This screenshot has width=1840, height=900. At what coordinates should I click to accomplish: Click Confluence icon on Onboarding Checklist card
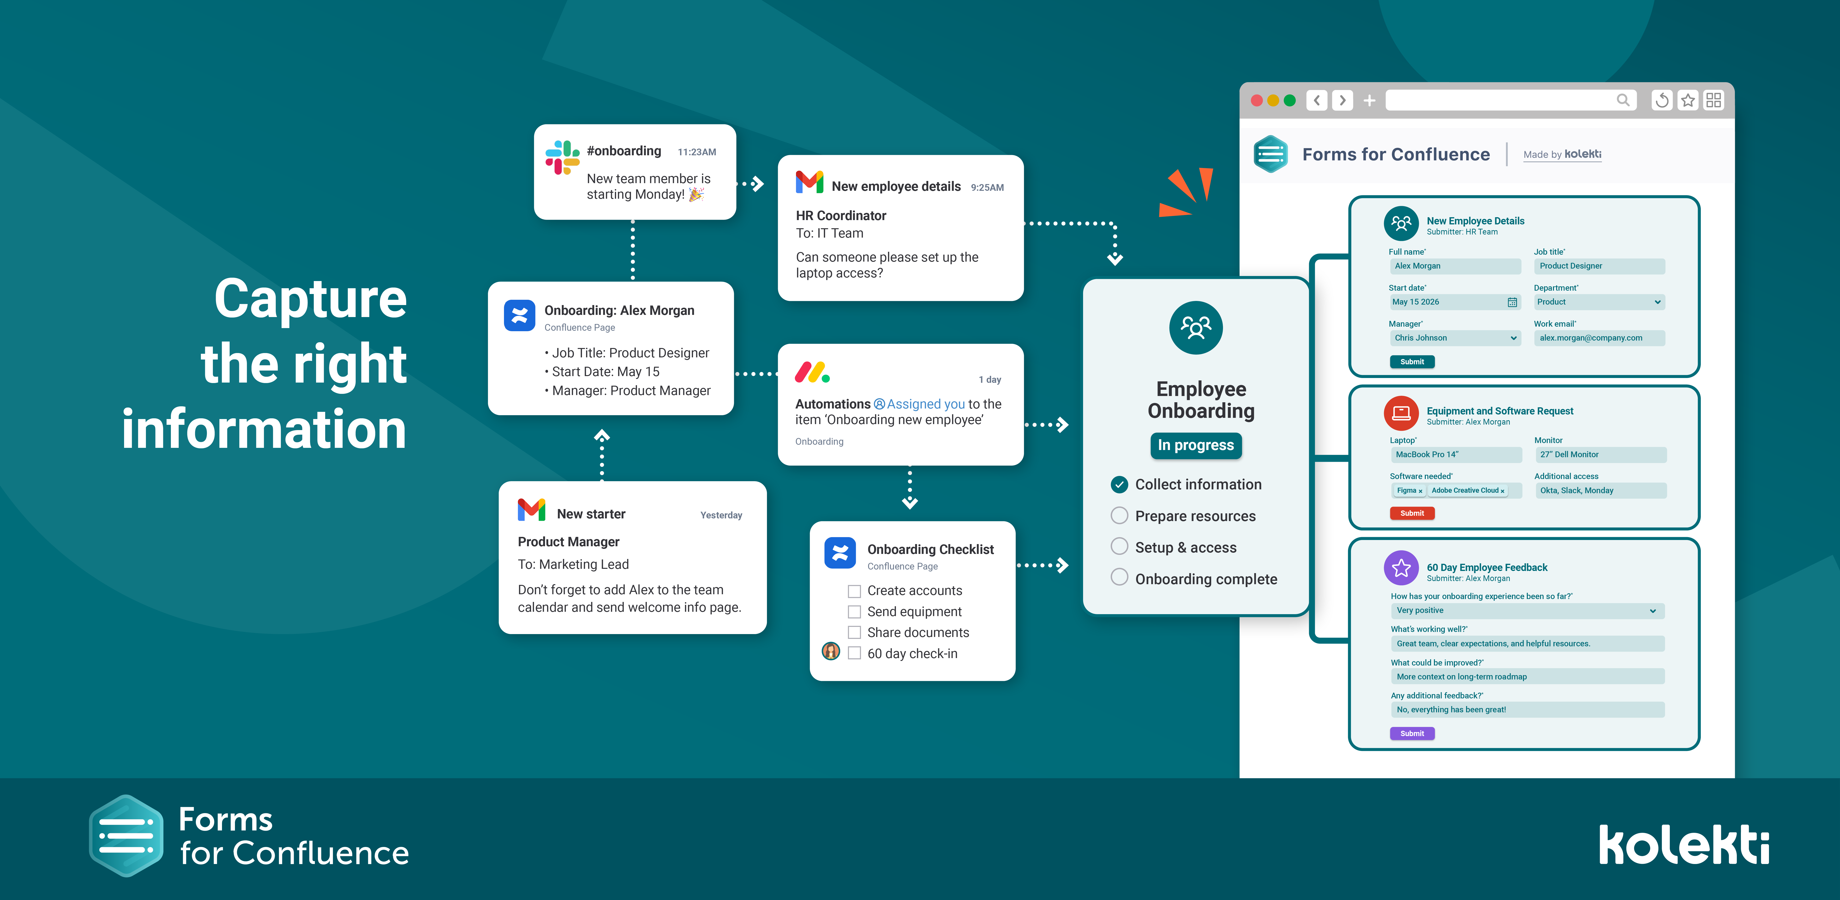coord(840,553)
